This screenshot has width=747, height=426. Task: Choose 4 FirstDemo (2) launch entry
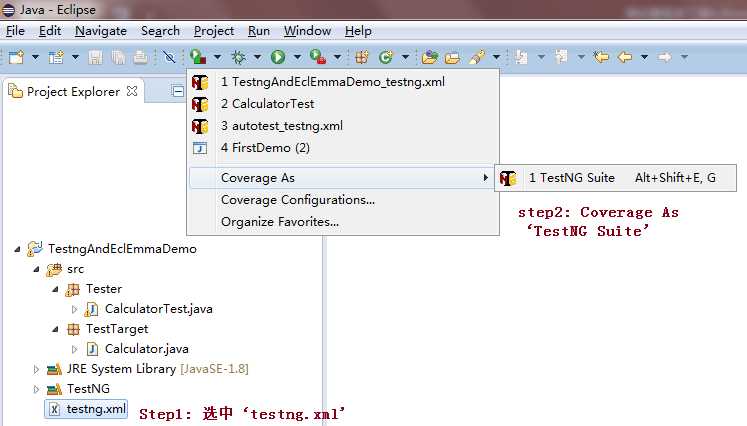coord(343,148)
